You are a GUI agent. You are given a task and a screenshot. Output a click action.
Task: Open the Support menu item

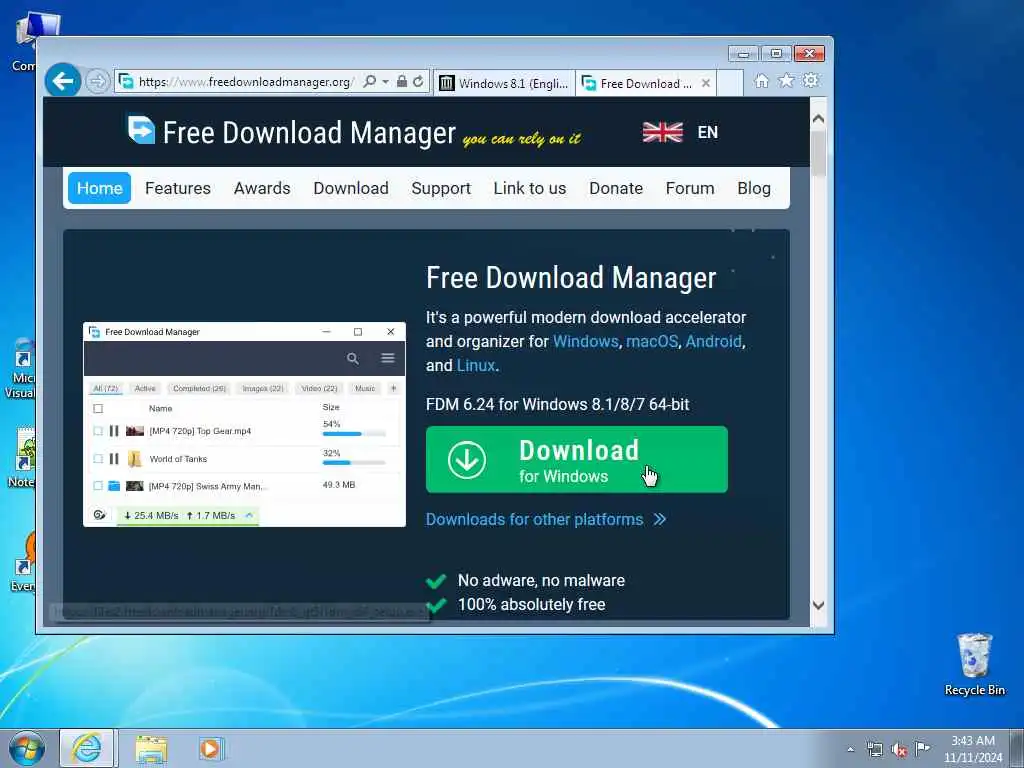coord(441,188)
